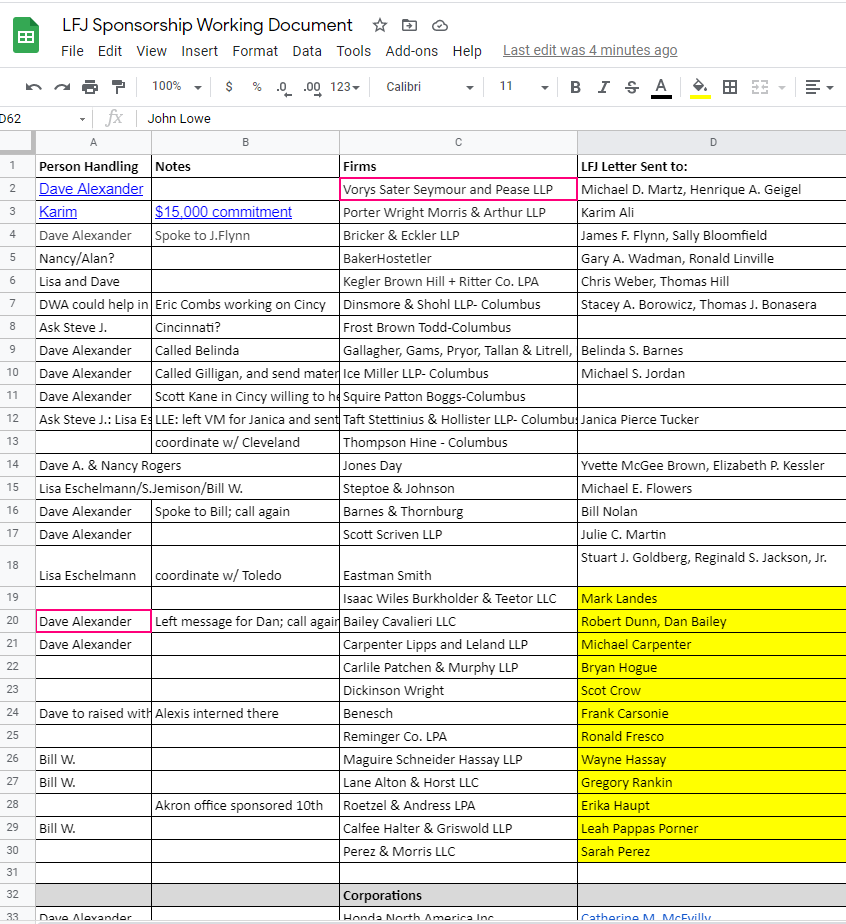846x924 pixels.
Task: Open the more number formats 123 dropdown
Action: (x=345, y=87)
